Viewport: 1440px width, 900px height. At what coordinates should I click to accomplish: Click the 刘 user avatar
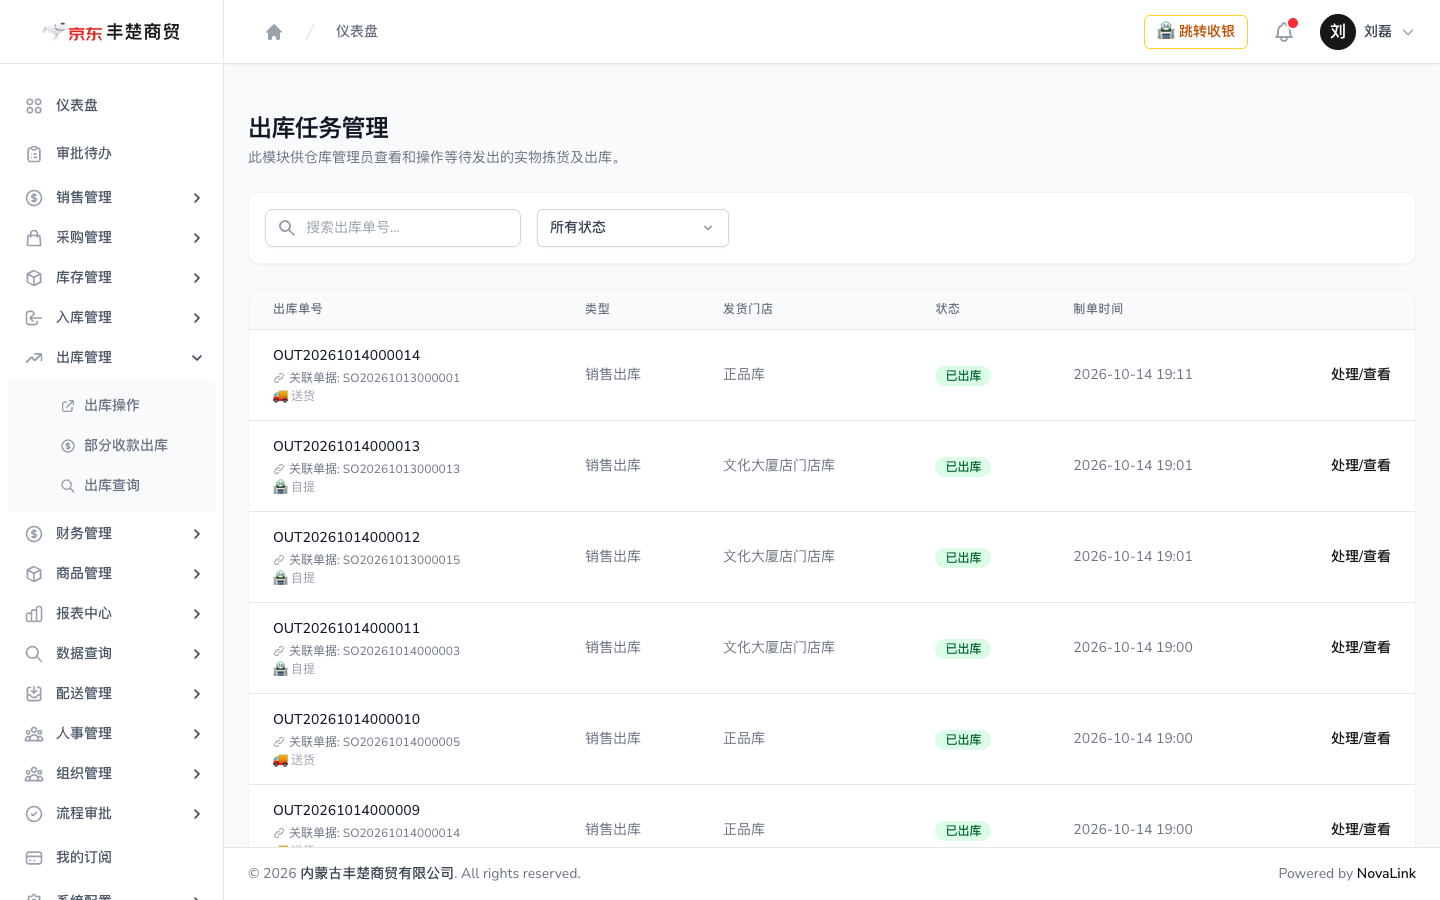[1338, 32]
